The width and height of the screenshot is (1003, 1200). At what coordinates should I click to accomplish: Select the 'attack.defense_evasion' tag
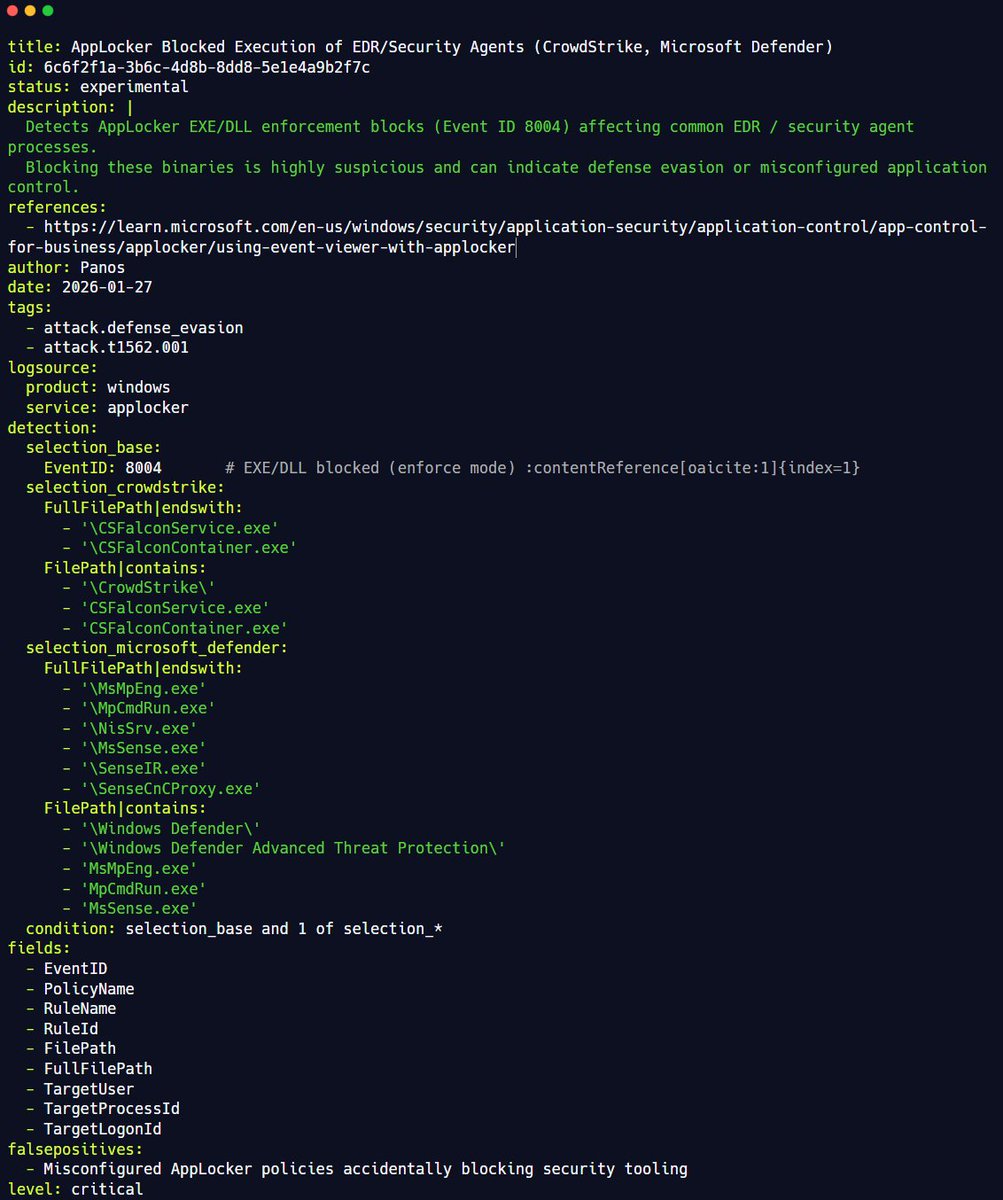(143, 327)
